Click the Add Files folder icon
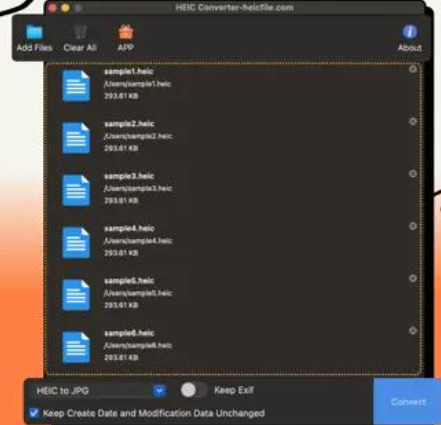 pyautogui.click(x=34, y=32)
